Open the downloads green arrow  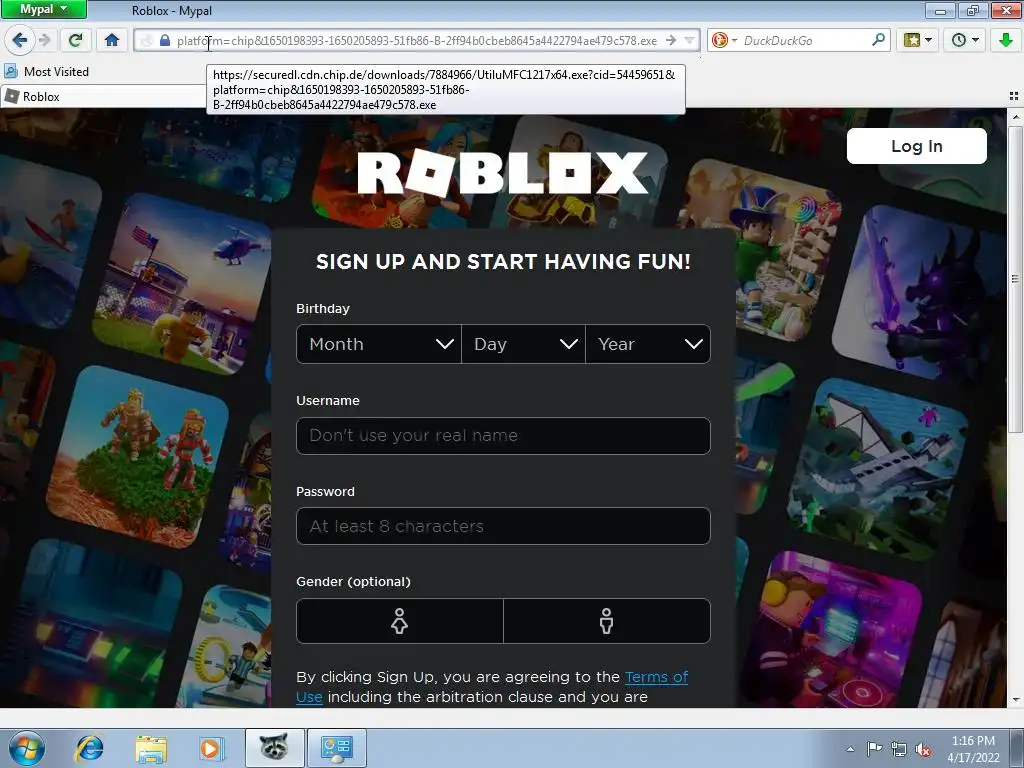1006,40
